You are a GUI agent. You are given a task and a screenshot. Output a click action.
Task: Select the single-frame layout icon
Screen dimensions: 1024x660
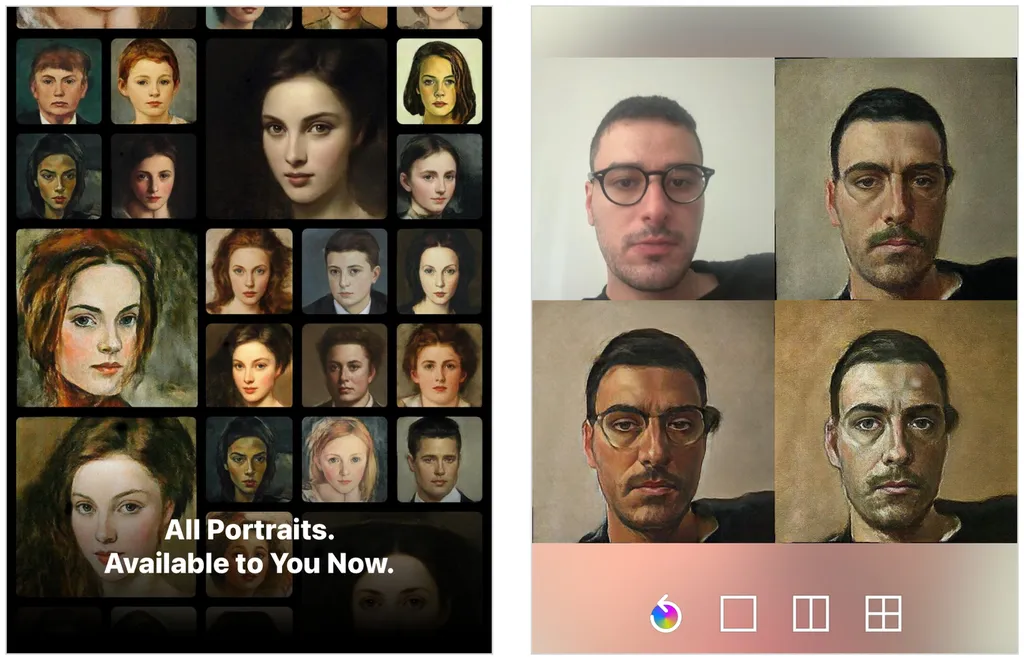(738, 614)
